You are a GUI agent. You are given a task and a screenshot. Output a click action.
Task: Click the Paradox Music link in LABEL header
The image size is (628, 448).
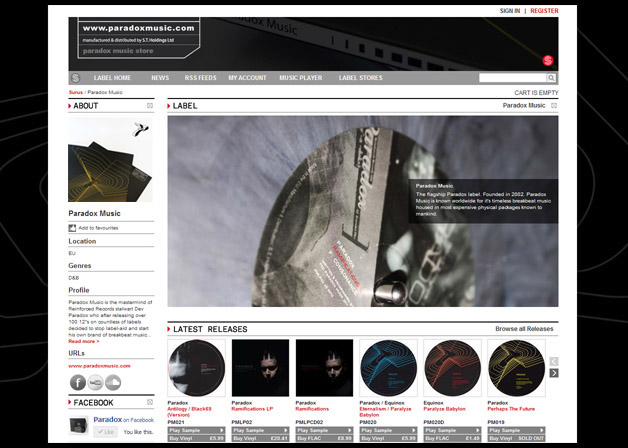click(x=524, y=105)
